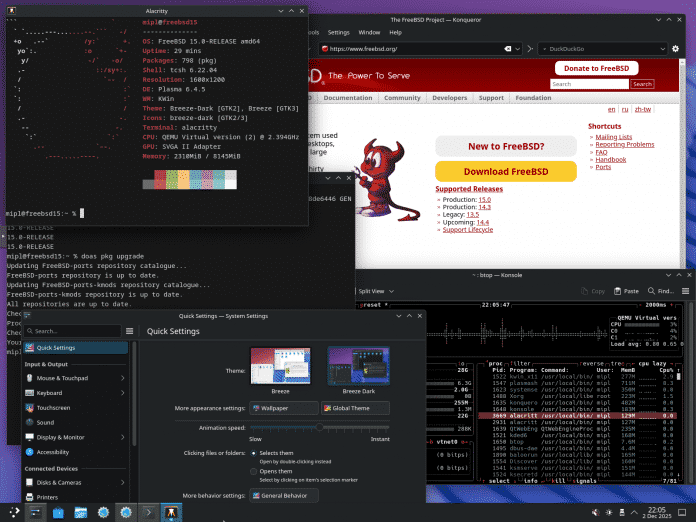Image resolution: width=696 pixels, height=522 pixels.
Task: Click the Show Desktop icon in panel
Action: (x=682, y=513)
